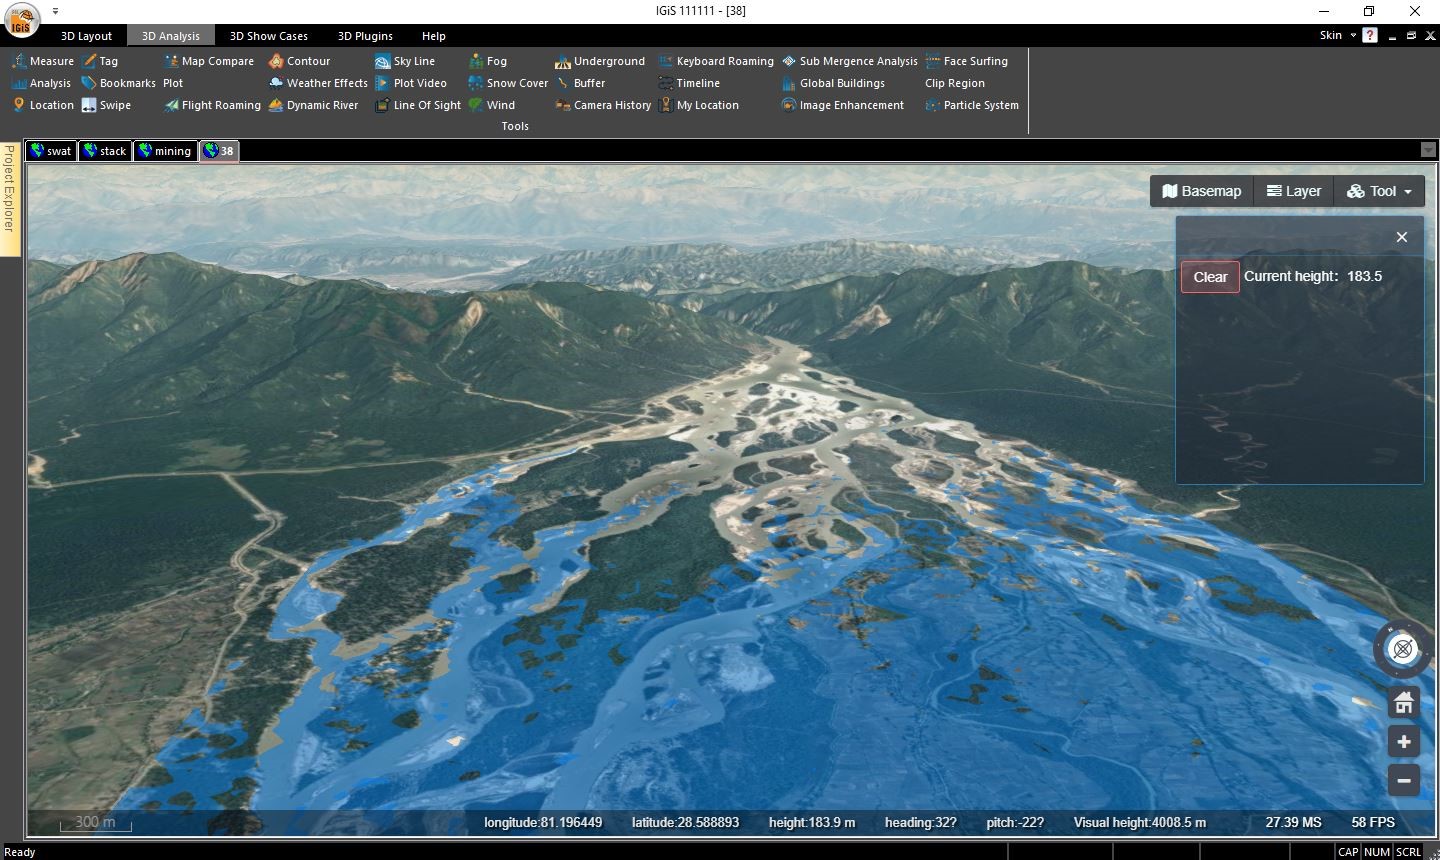Activate the Swipe tool
Image resolution: width=1440 pixels, height=860 pixels.
(106, 105)
